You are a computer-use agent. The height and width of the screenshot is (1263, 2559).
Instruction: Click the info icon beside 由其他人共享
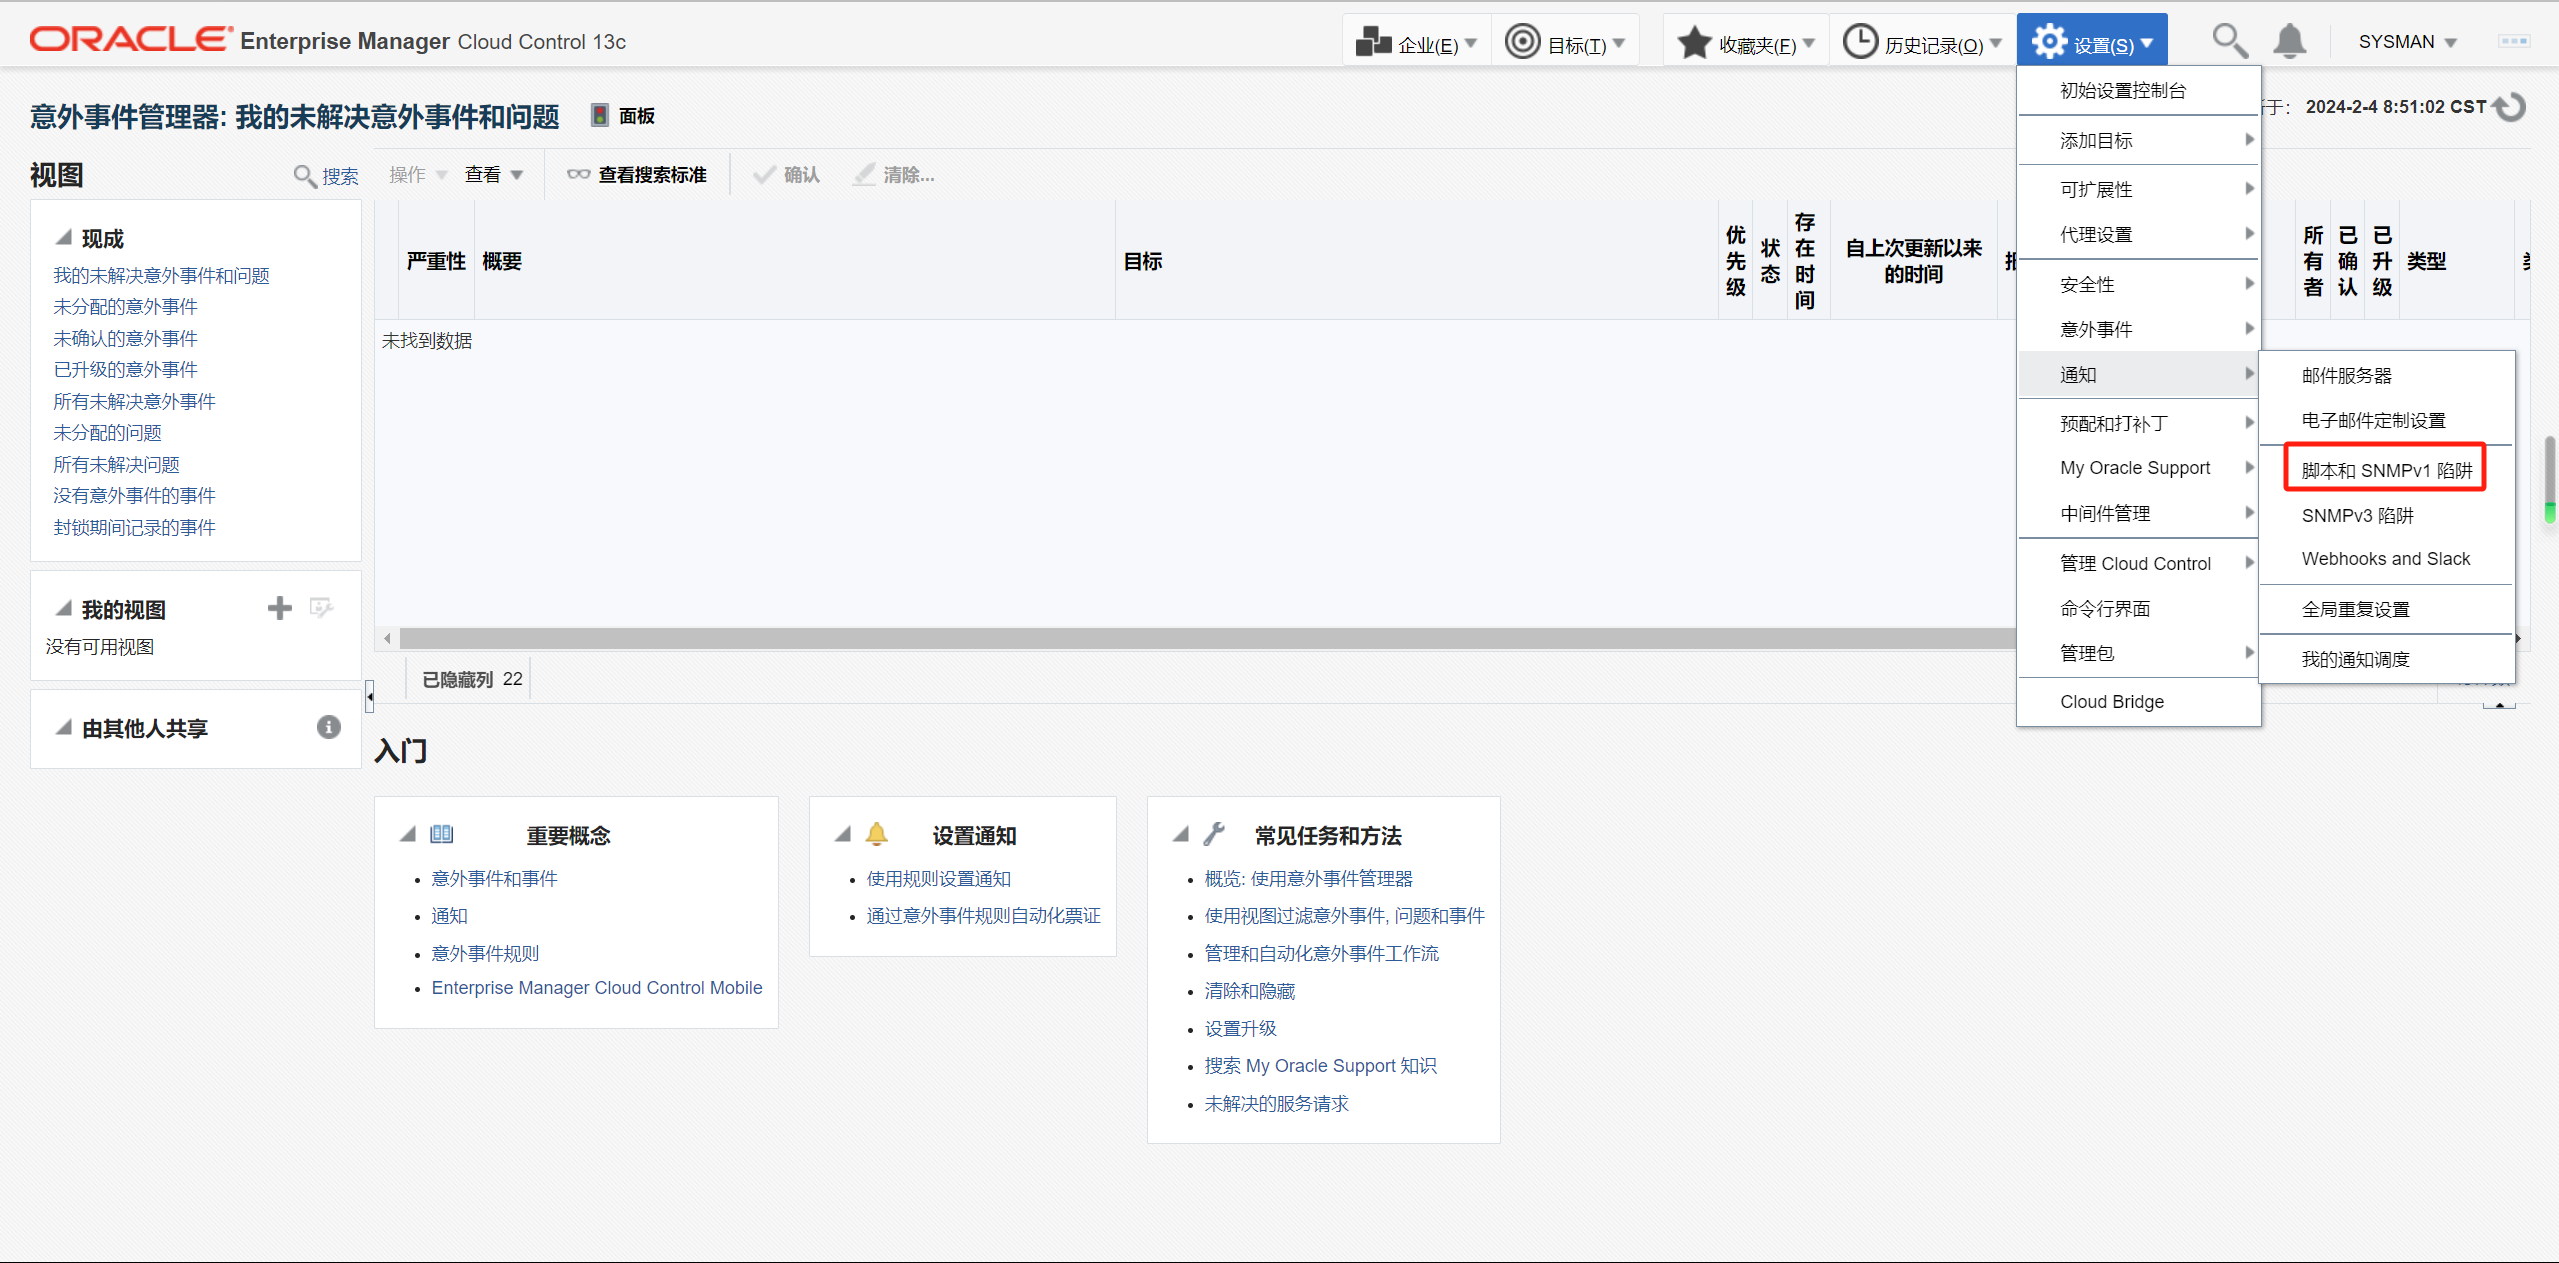coord(329,727)
